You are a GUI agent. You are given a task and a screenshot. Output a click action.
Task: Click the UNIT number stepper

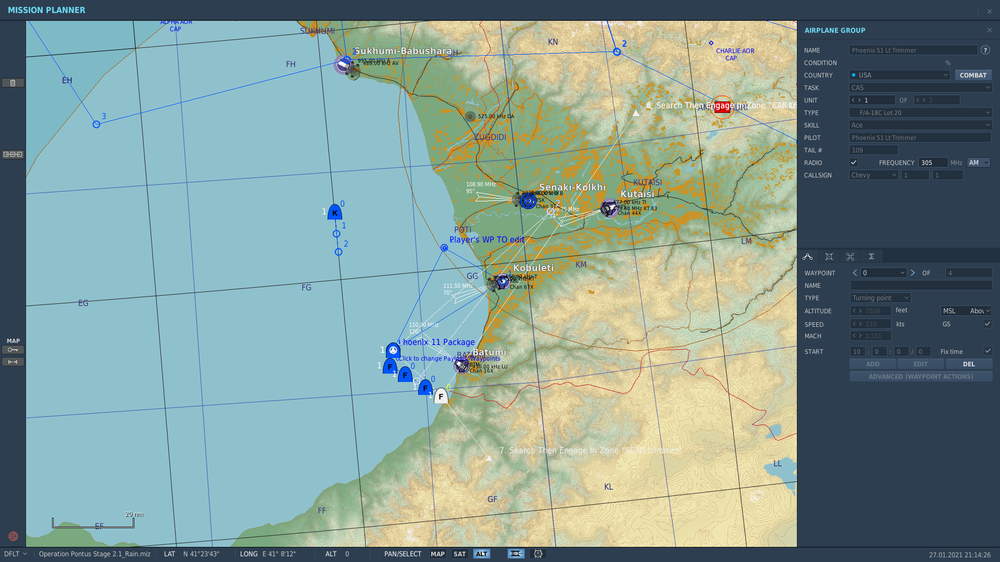[872, 100]
